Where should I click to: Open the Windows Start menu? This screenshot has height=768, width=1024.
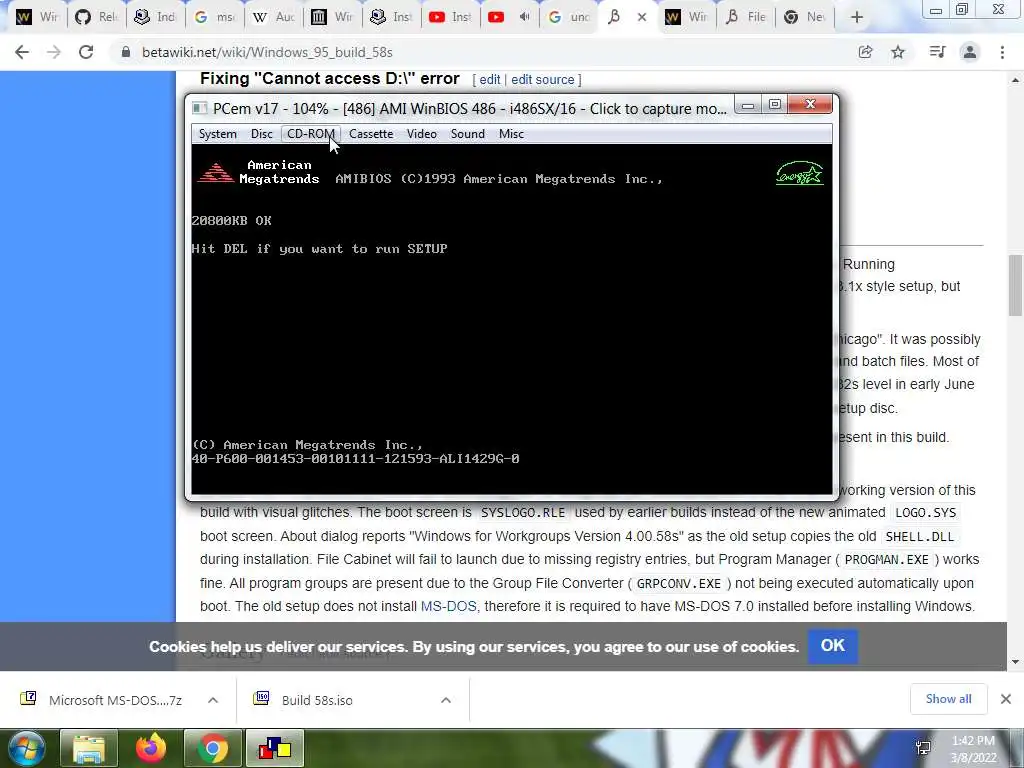click(x=26, y=748)
